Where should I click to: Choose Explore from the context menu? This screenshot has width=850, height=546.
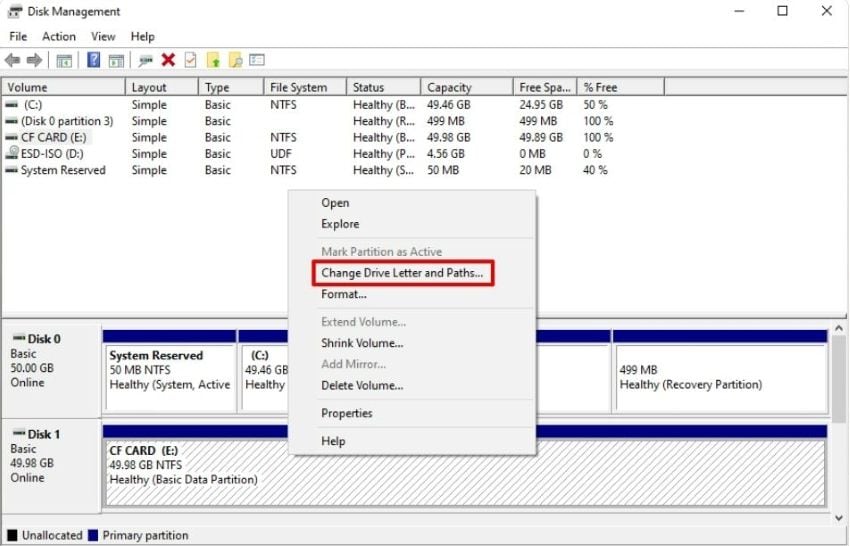tap(412, 224)
